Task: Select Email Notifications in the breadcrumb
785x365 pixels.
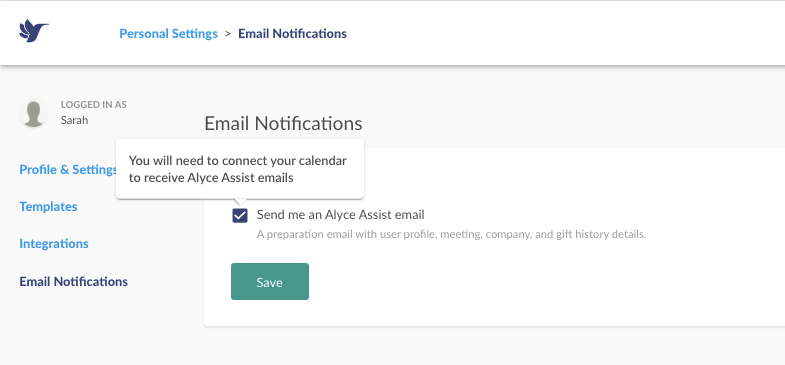Action: click(292, 34)
